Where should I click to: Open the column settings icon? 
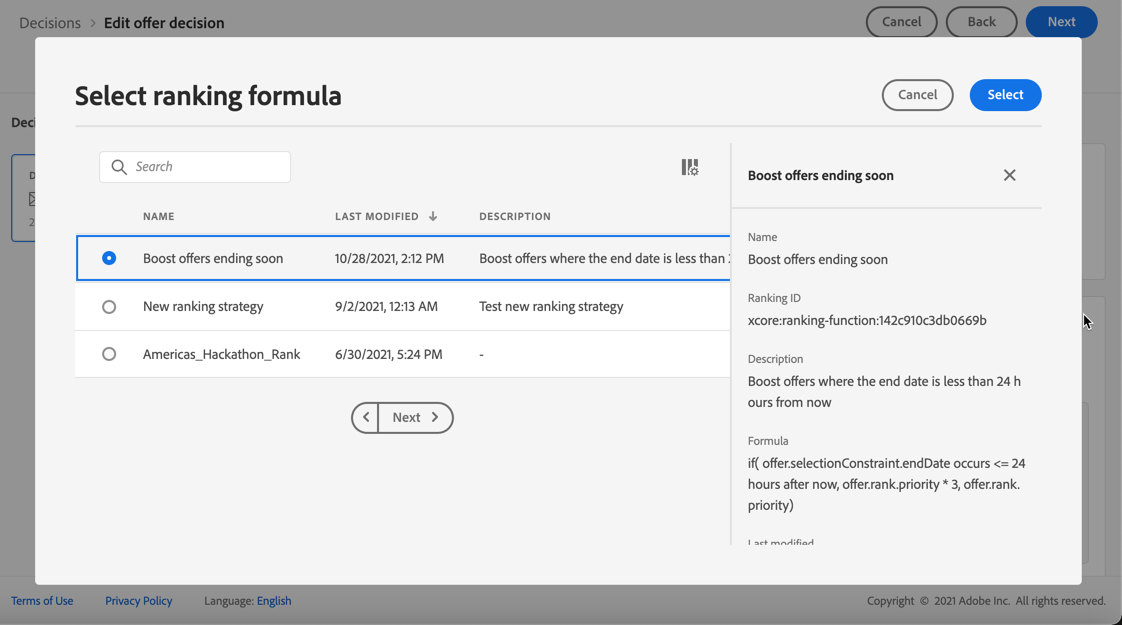(x=690, y=167)
